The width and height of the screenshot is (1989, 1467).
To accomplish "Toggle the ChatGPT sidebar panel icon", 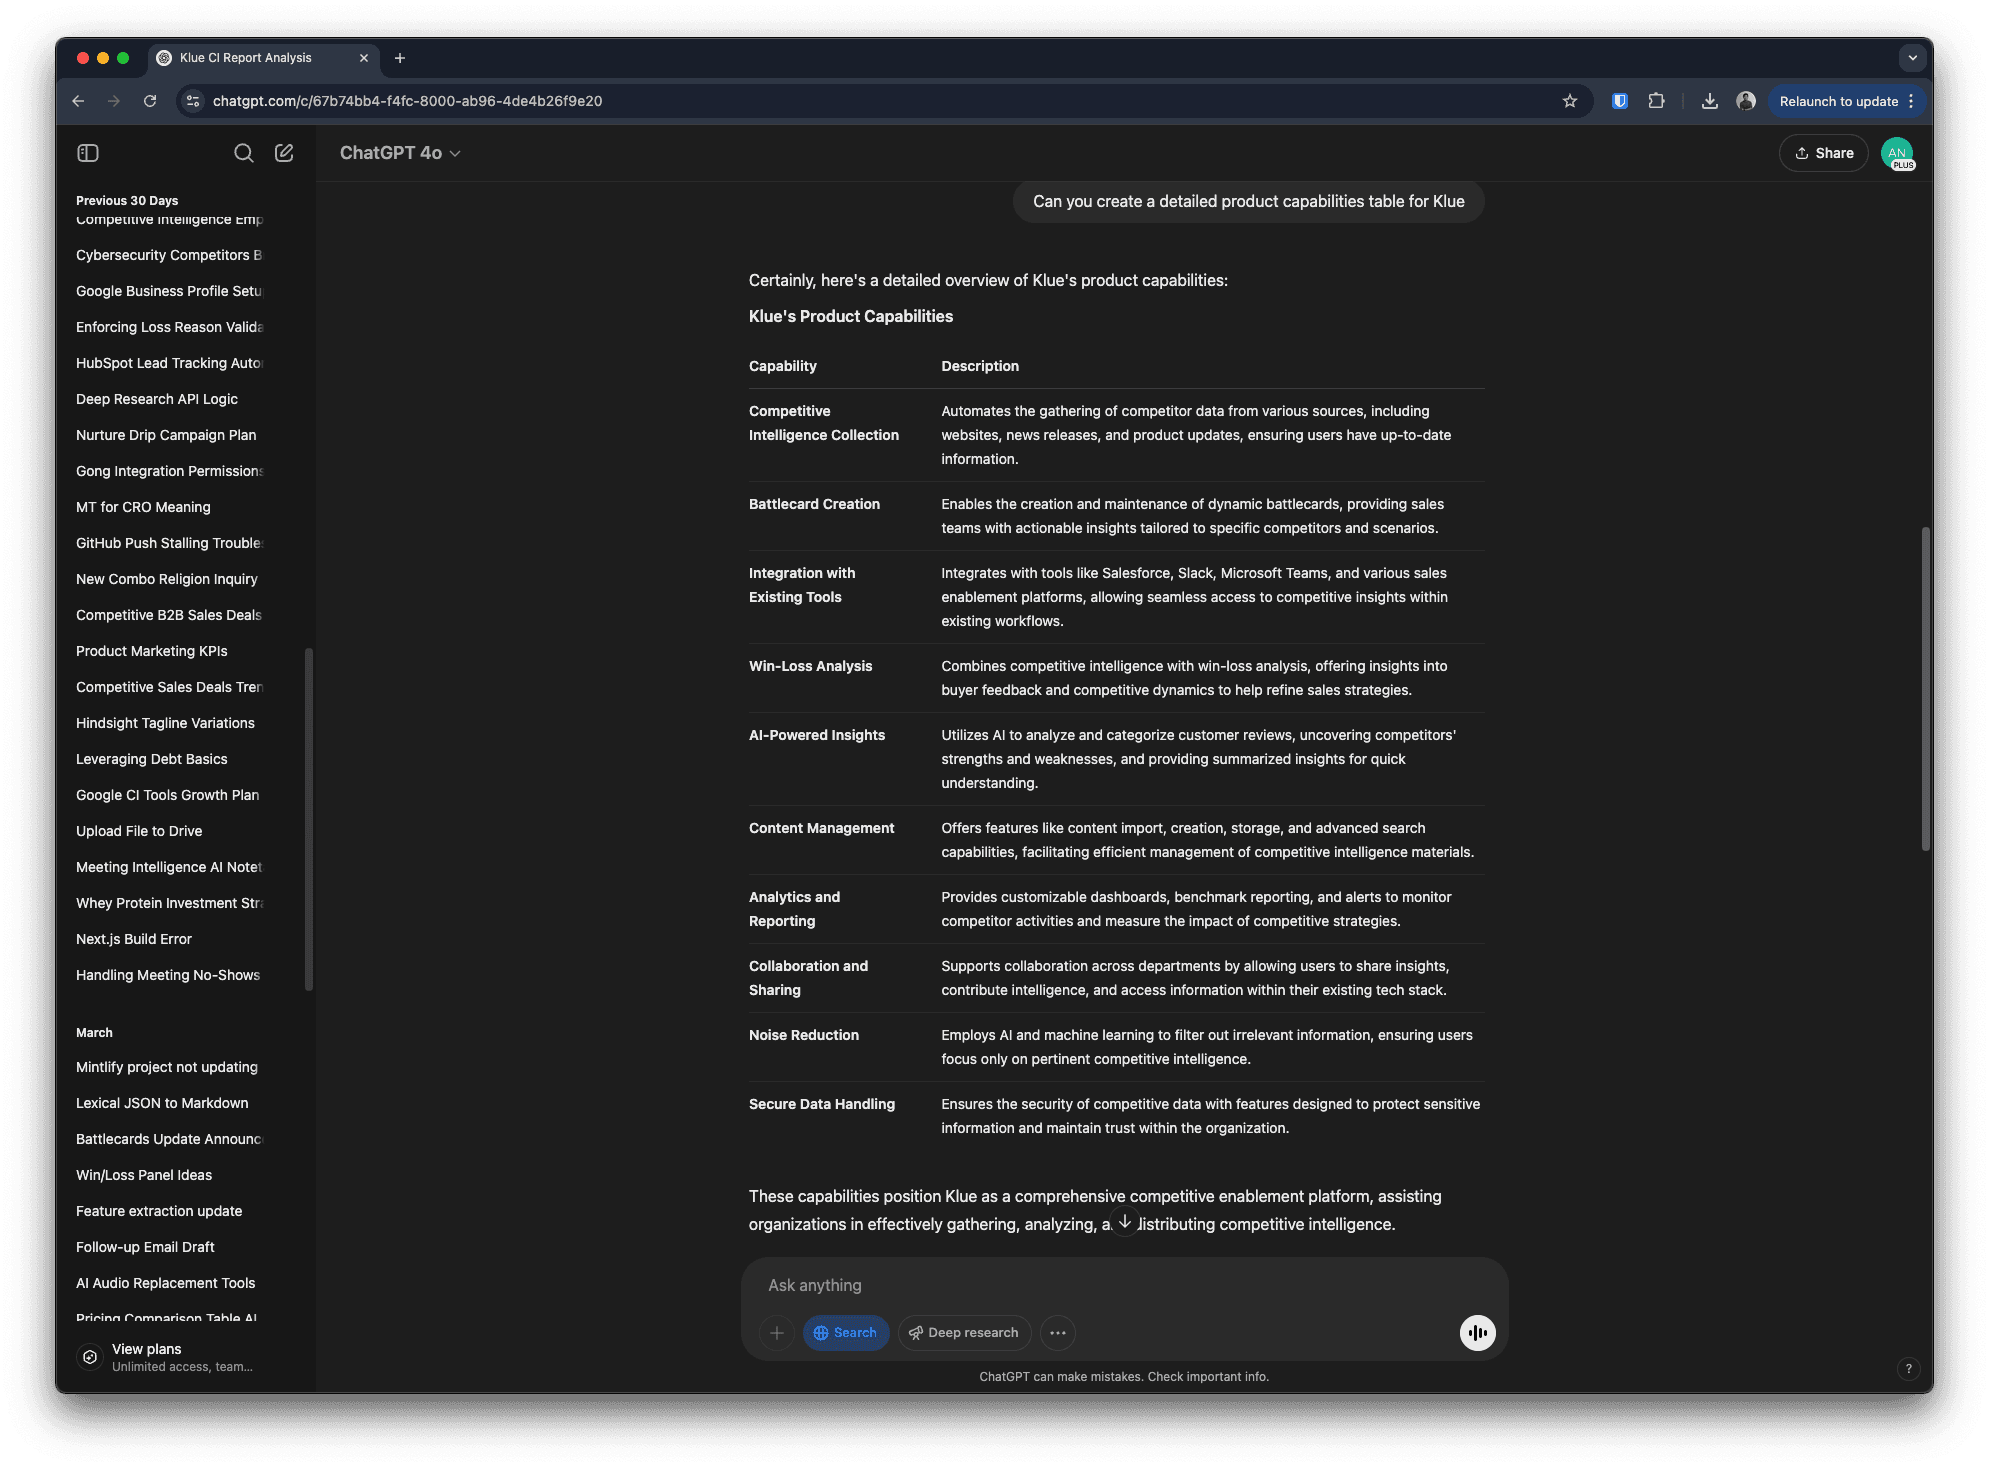I will click(x=88, y=153).
